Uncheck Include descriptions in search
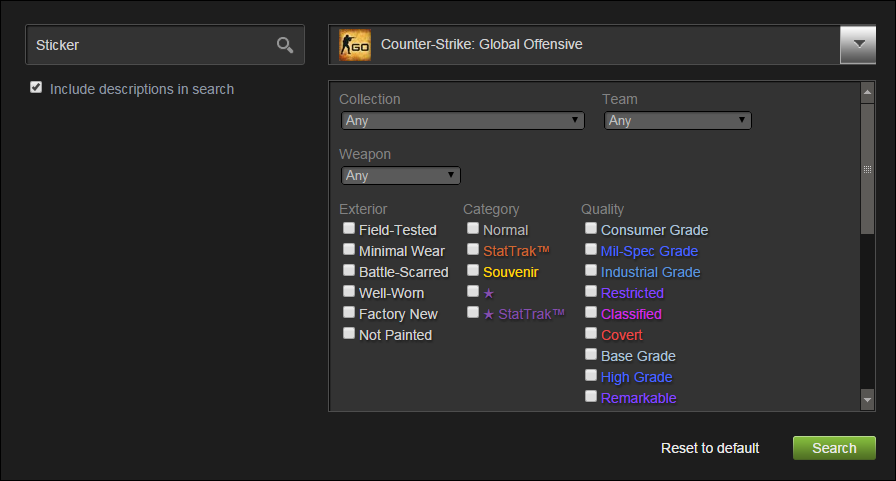The height and width of the screenshot is (481, 896). [x=37, y=88]
